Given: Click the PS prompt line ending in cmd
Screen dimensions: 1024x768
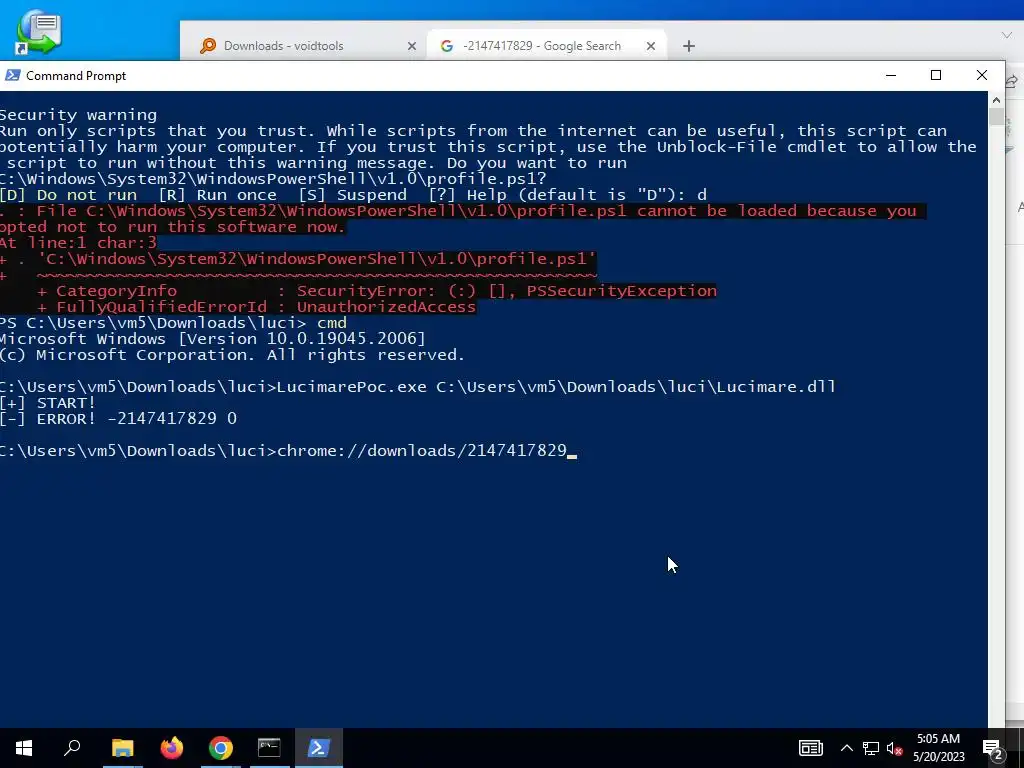Looking at the screenshot, I should (173, 323).
